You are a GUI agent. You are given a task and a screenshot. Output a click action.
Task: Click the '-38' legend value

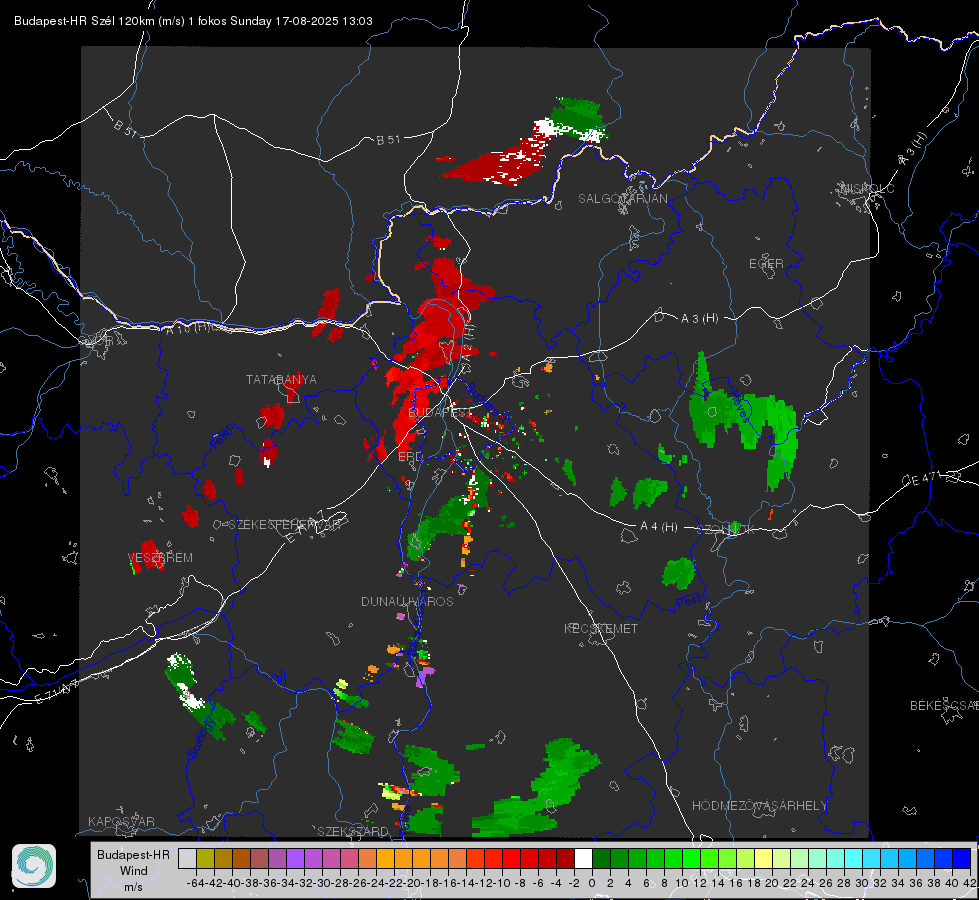[250, 883]
